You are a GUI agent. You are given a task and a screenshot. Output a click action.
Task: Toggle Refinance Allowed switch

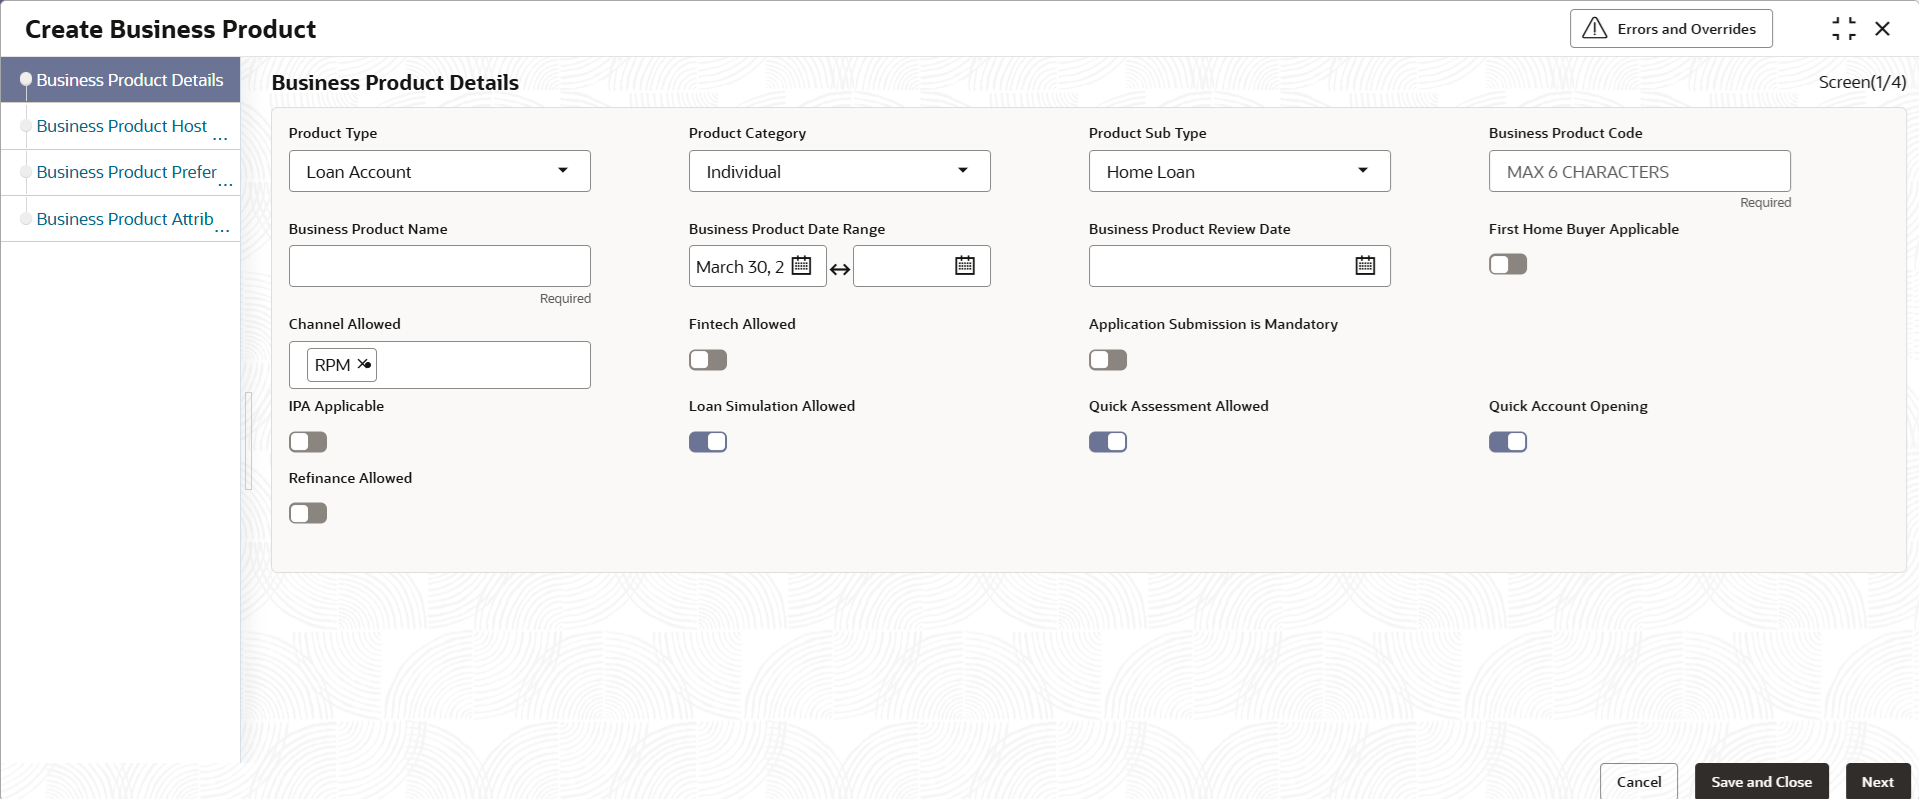[x=308, y=513]
